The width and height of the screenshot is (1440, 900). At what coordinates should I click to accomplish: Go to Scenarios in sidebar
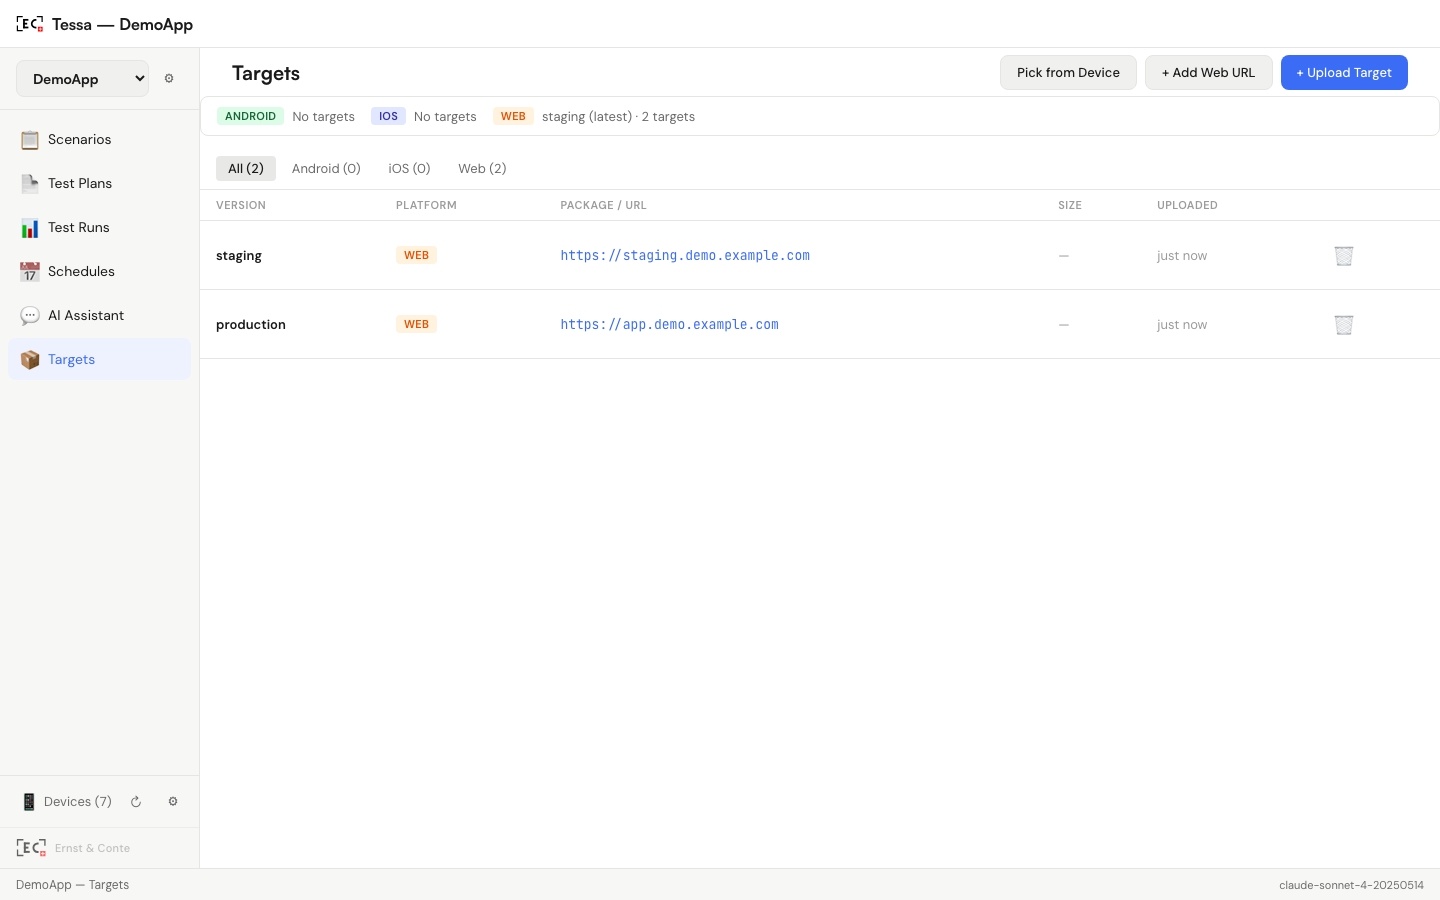99,139
